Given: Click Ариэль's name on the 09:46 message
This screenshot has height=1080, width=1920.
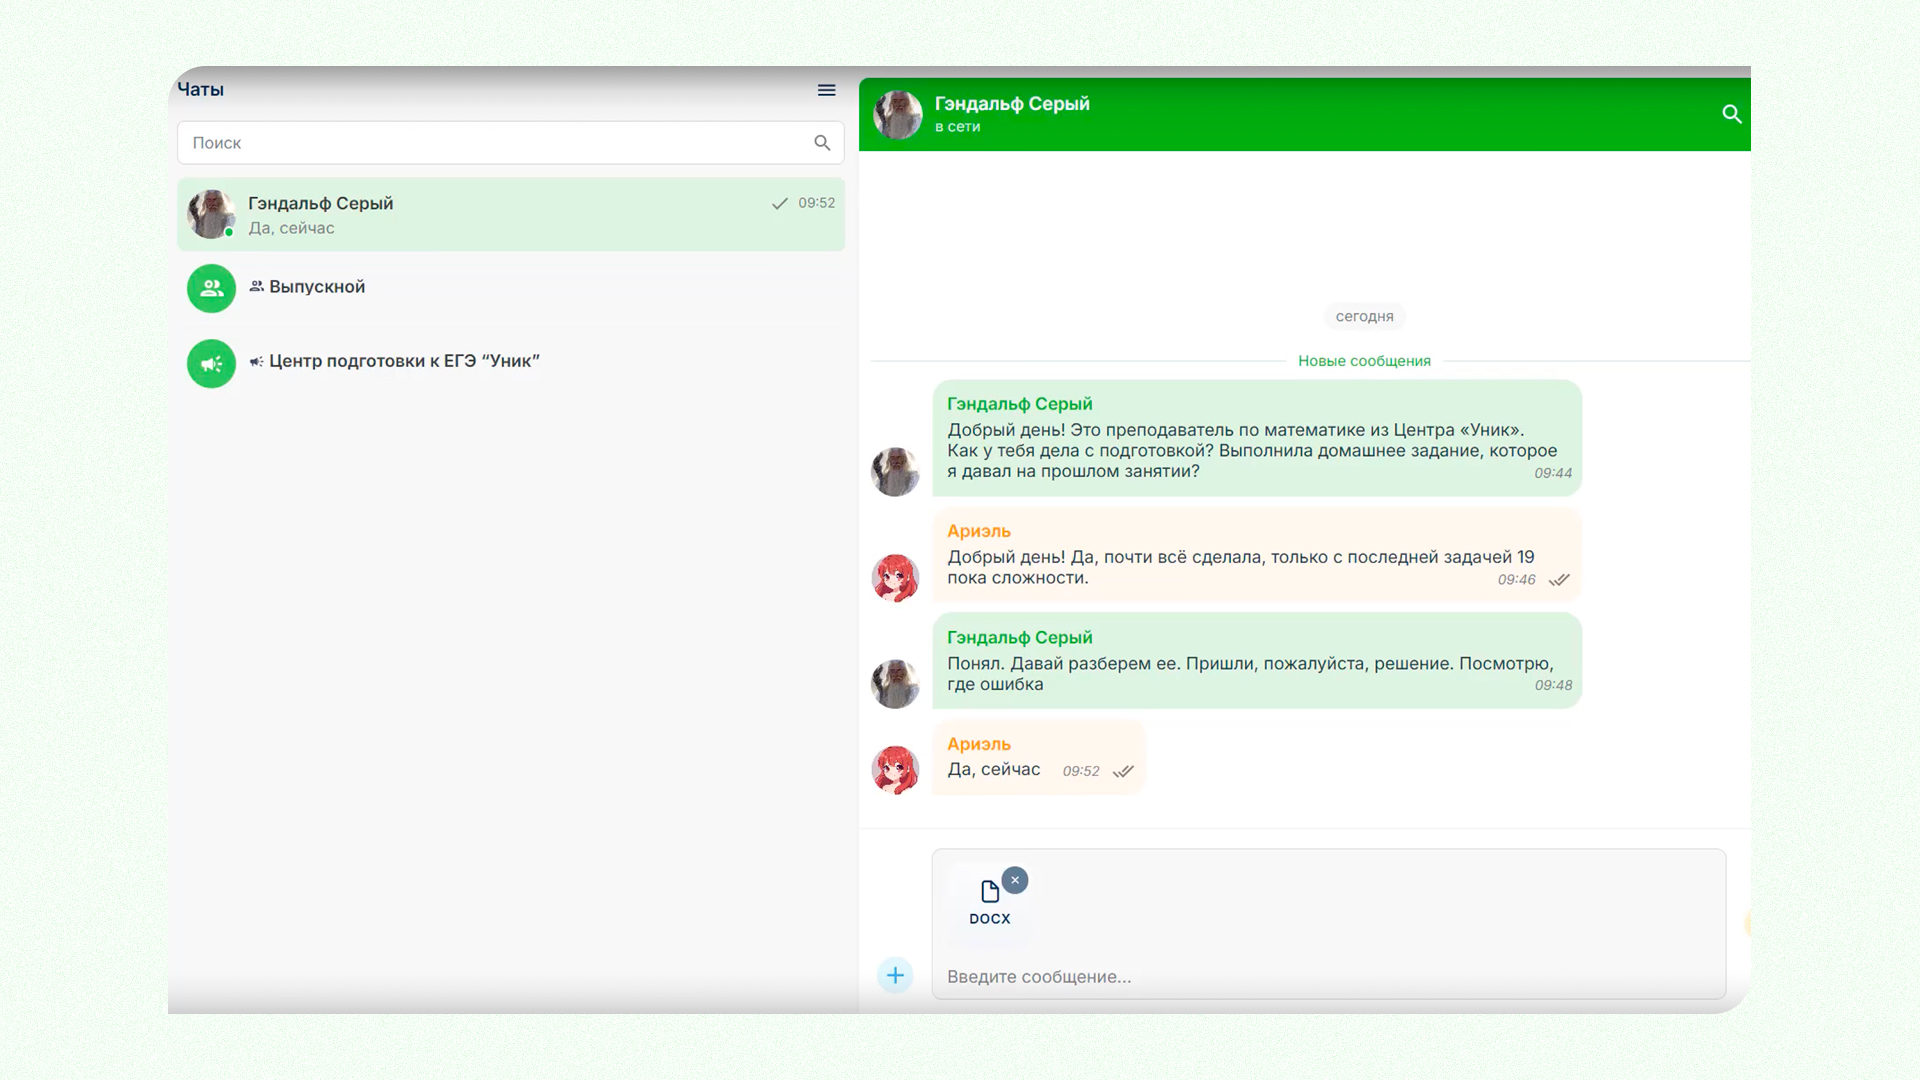Looking at the screenshot, I should (x=979, y=531).
